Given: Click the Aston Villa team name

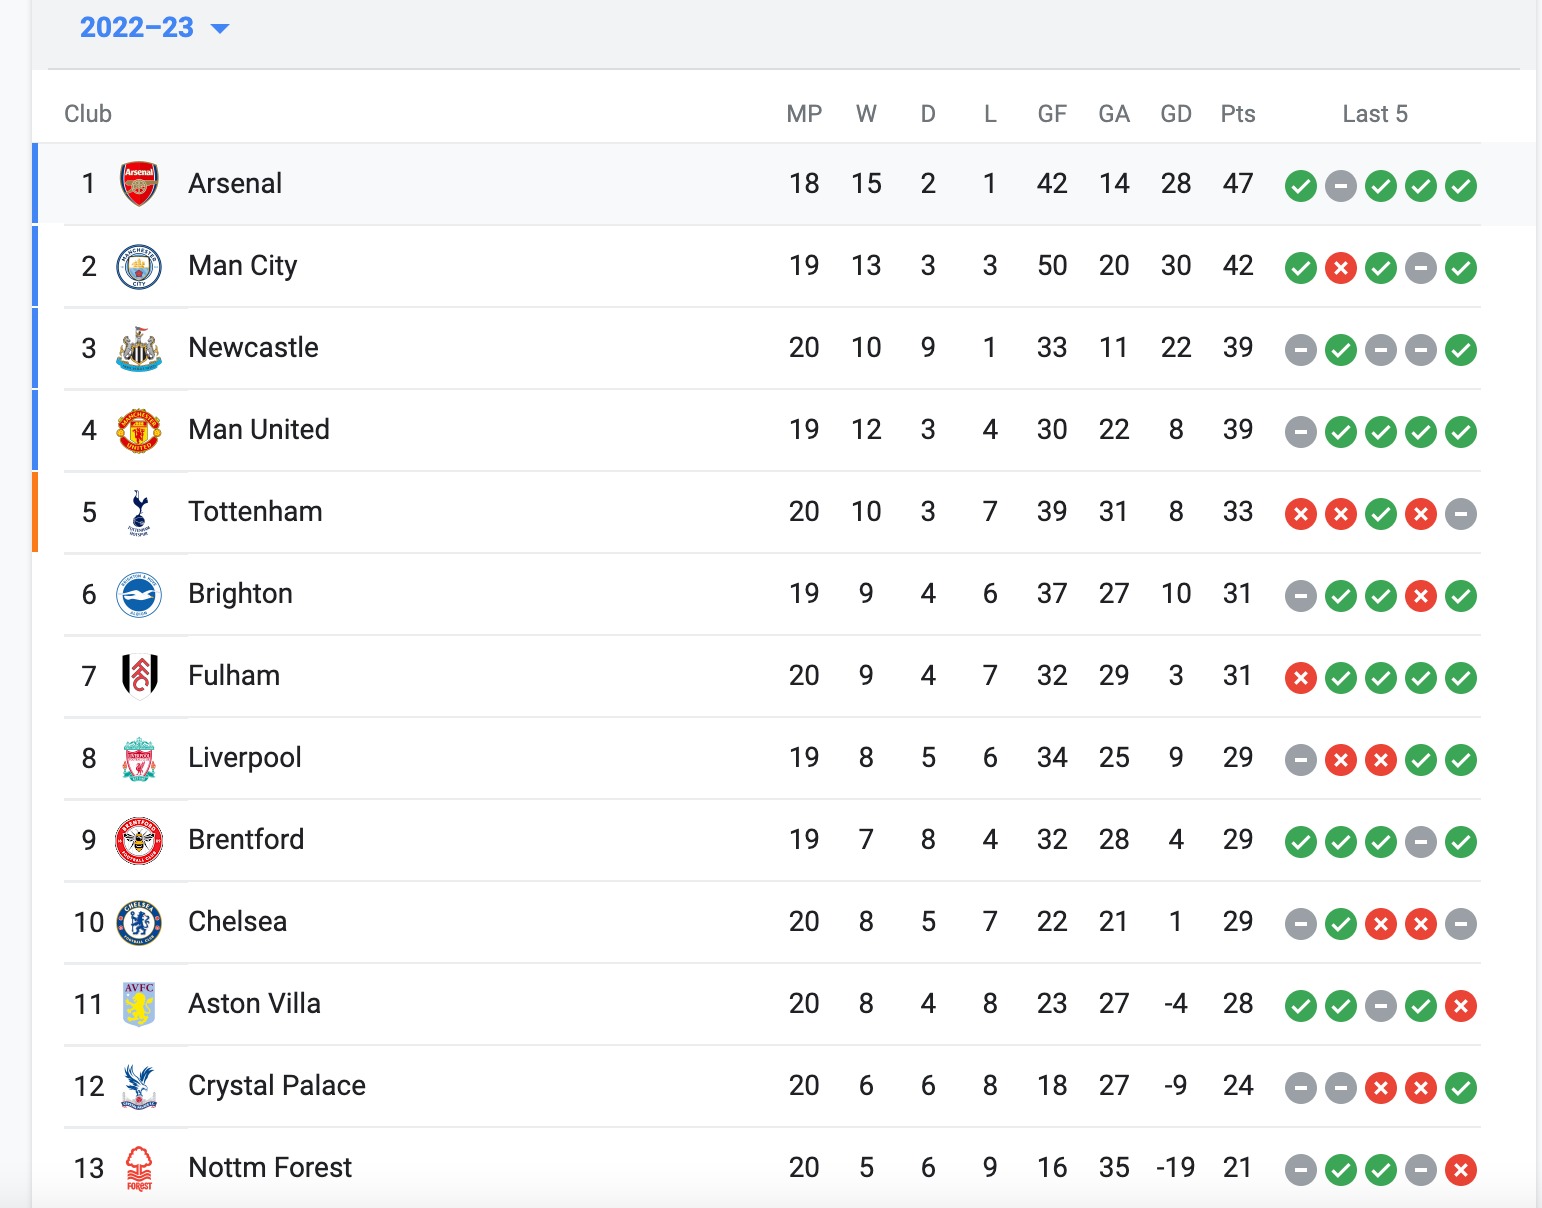Looking at the screenshot, I should pyautogui.click(x=255, y=1004).
